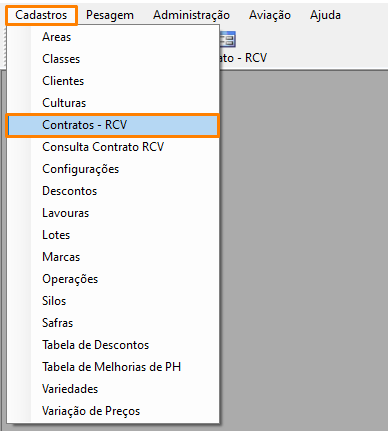Select Tabela de Melhorias de PH
Image resolution: width=388 pixels, height=431 pixels.
click(x=113, y=367)
